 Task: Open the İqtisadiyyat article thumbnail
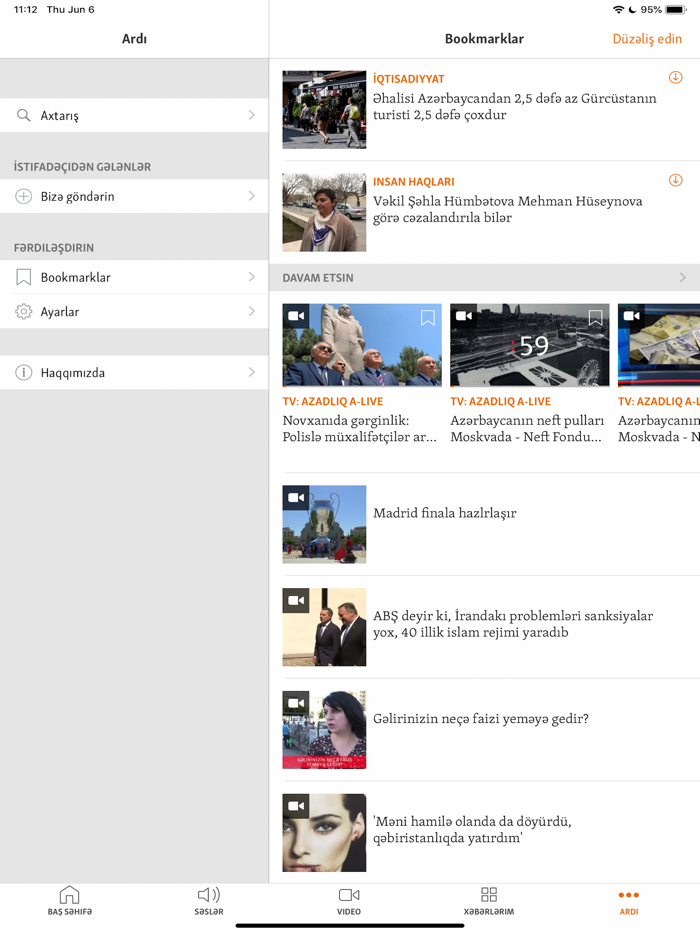coord(324,110)
